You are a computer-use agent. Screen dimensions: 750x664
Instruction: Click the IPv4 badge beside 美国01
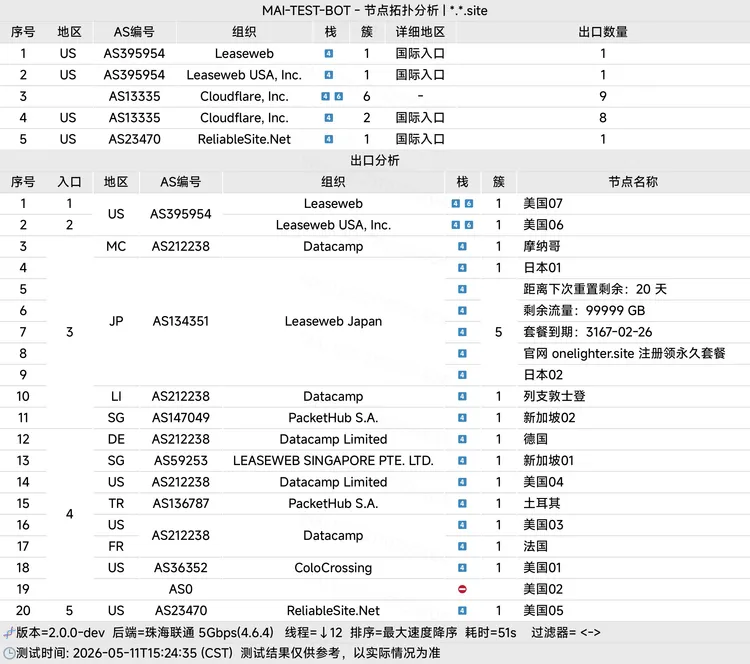click(462, 568)
